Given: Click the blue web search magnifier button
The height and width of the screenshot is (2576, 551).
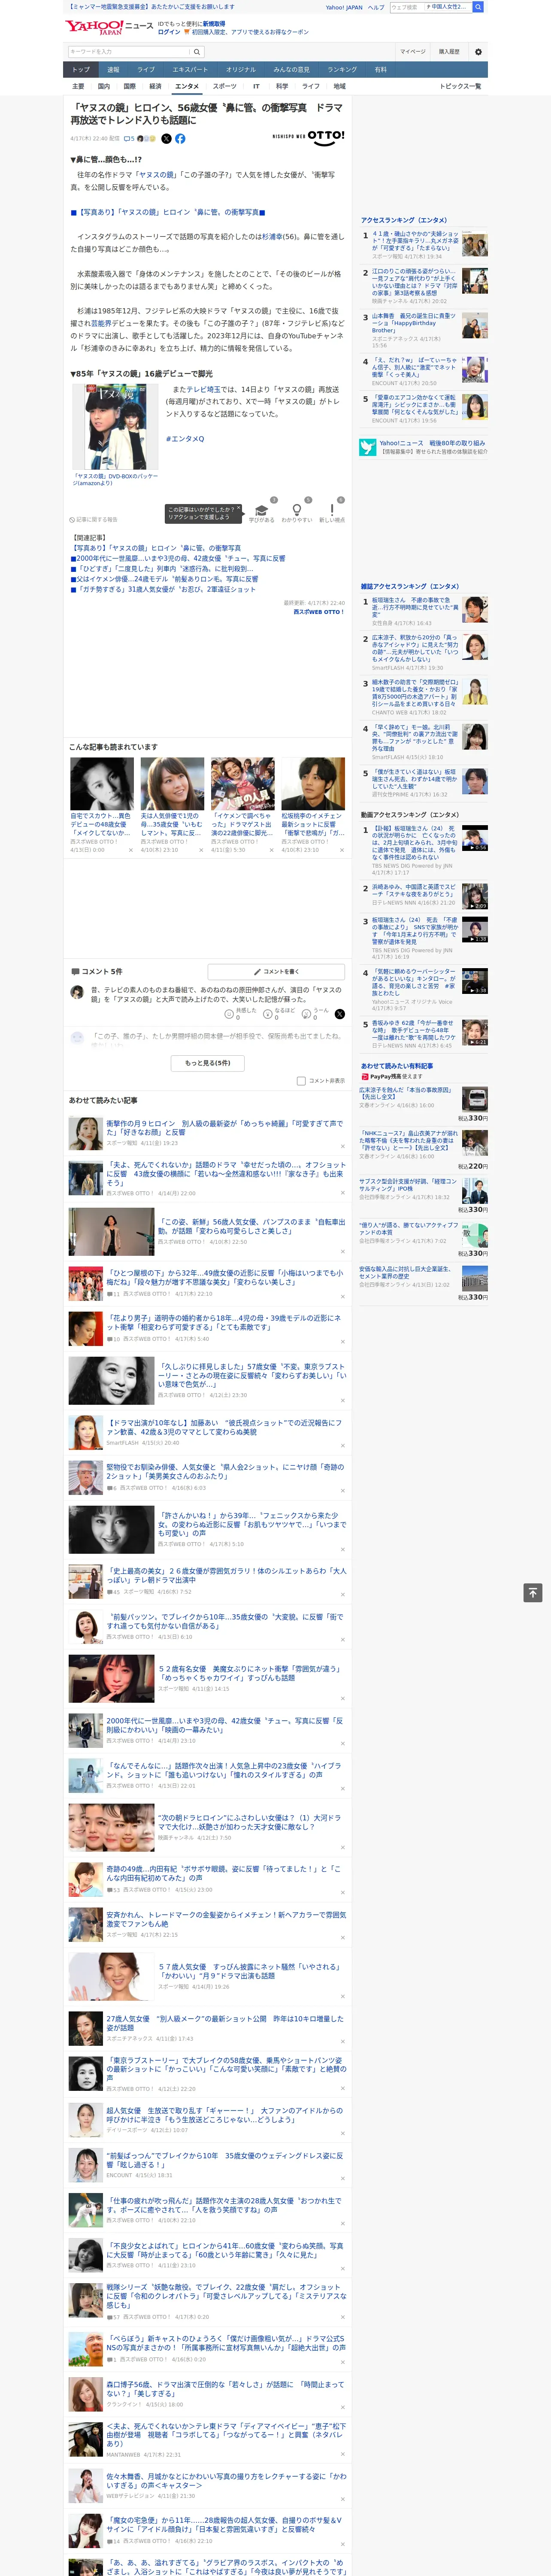Looking at the screenshot, I should coord(478,7).
